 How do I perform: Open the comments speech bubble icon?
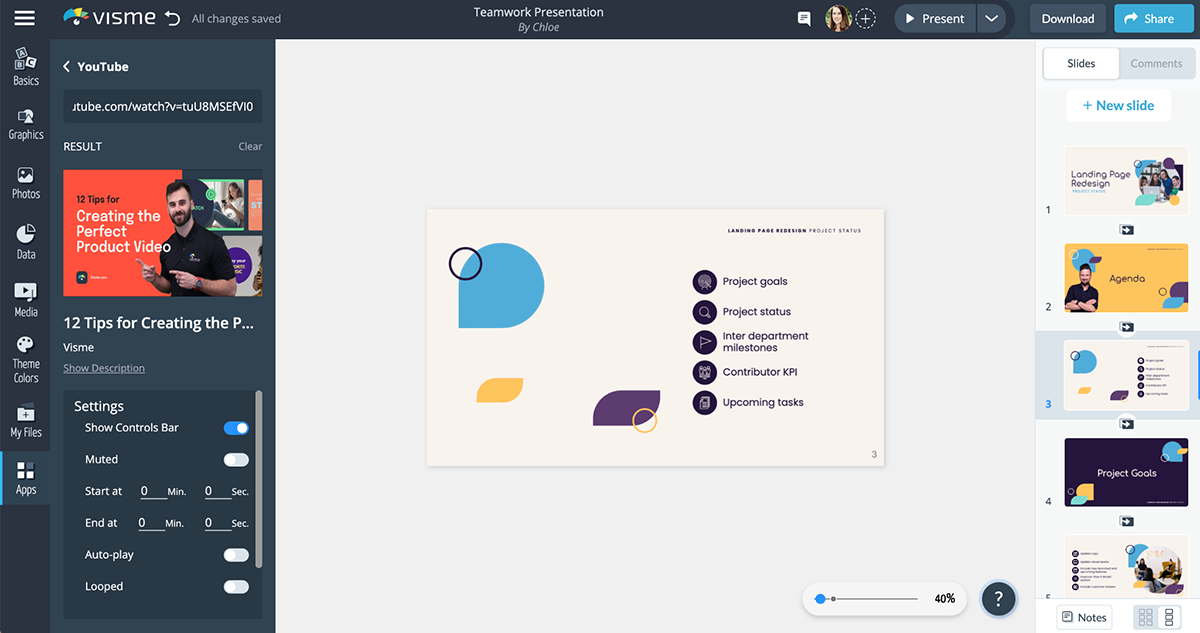(804, 18)
